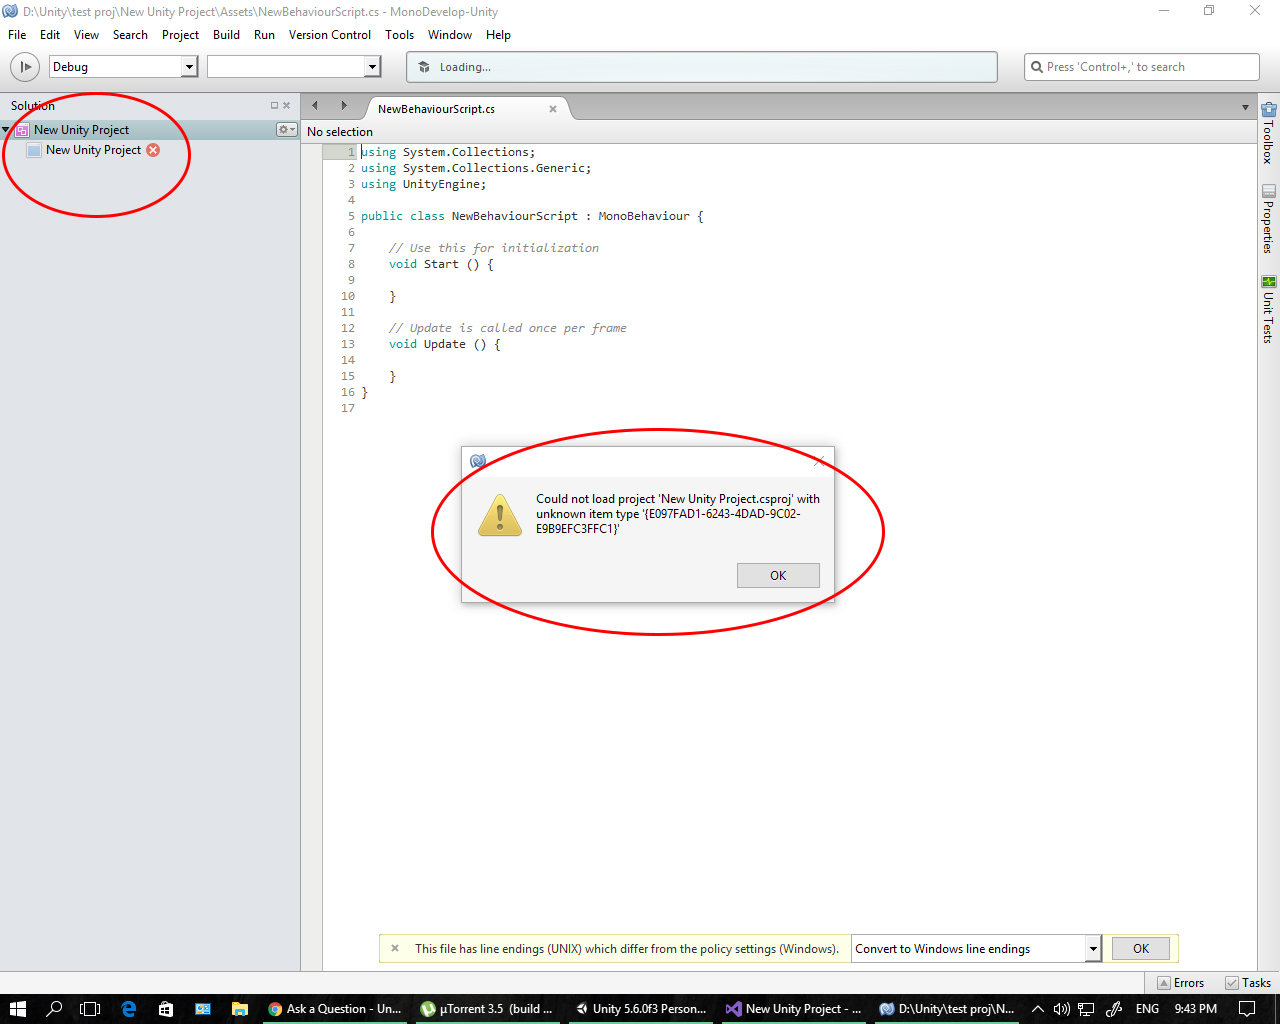Click the volume icon in system tray
This screenshot has width=1280, height=1024.
[x=1061, y=1009]
